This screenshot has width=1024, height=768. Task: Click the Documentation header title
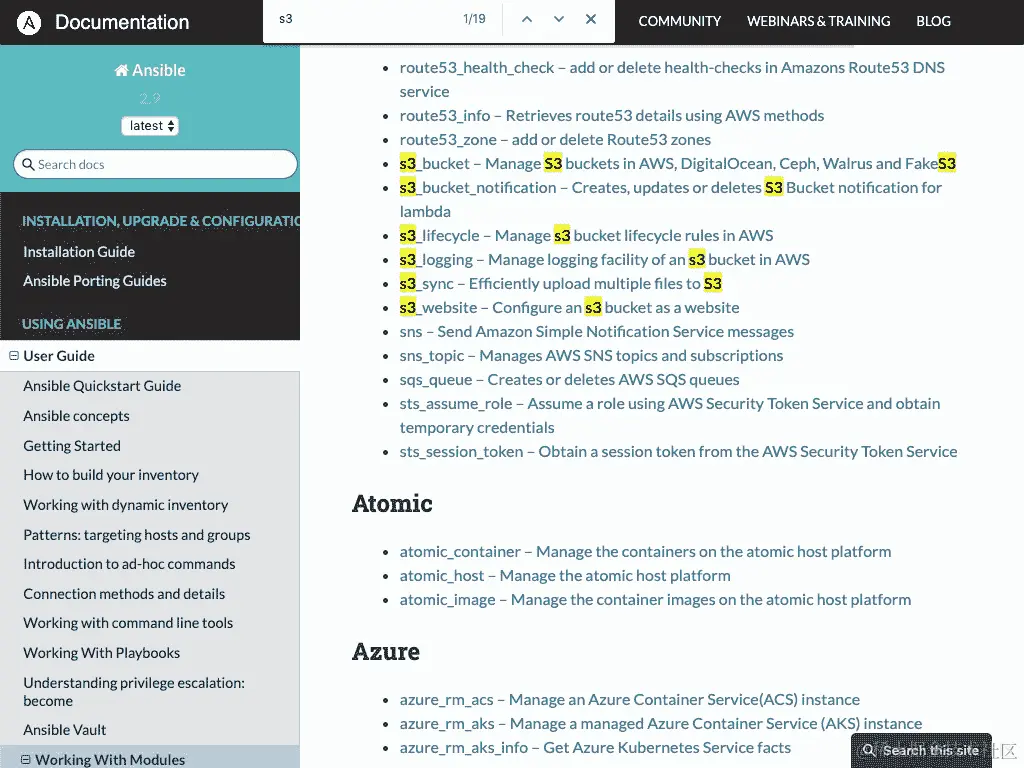click(x=122, y=22)
